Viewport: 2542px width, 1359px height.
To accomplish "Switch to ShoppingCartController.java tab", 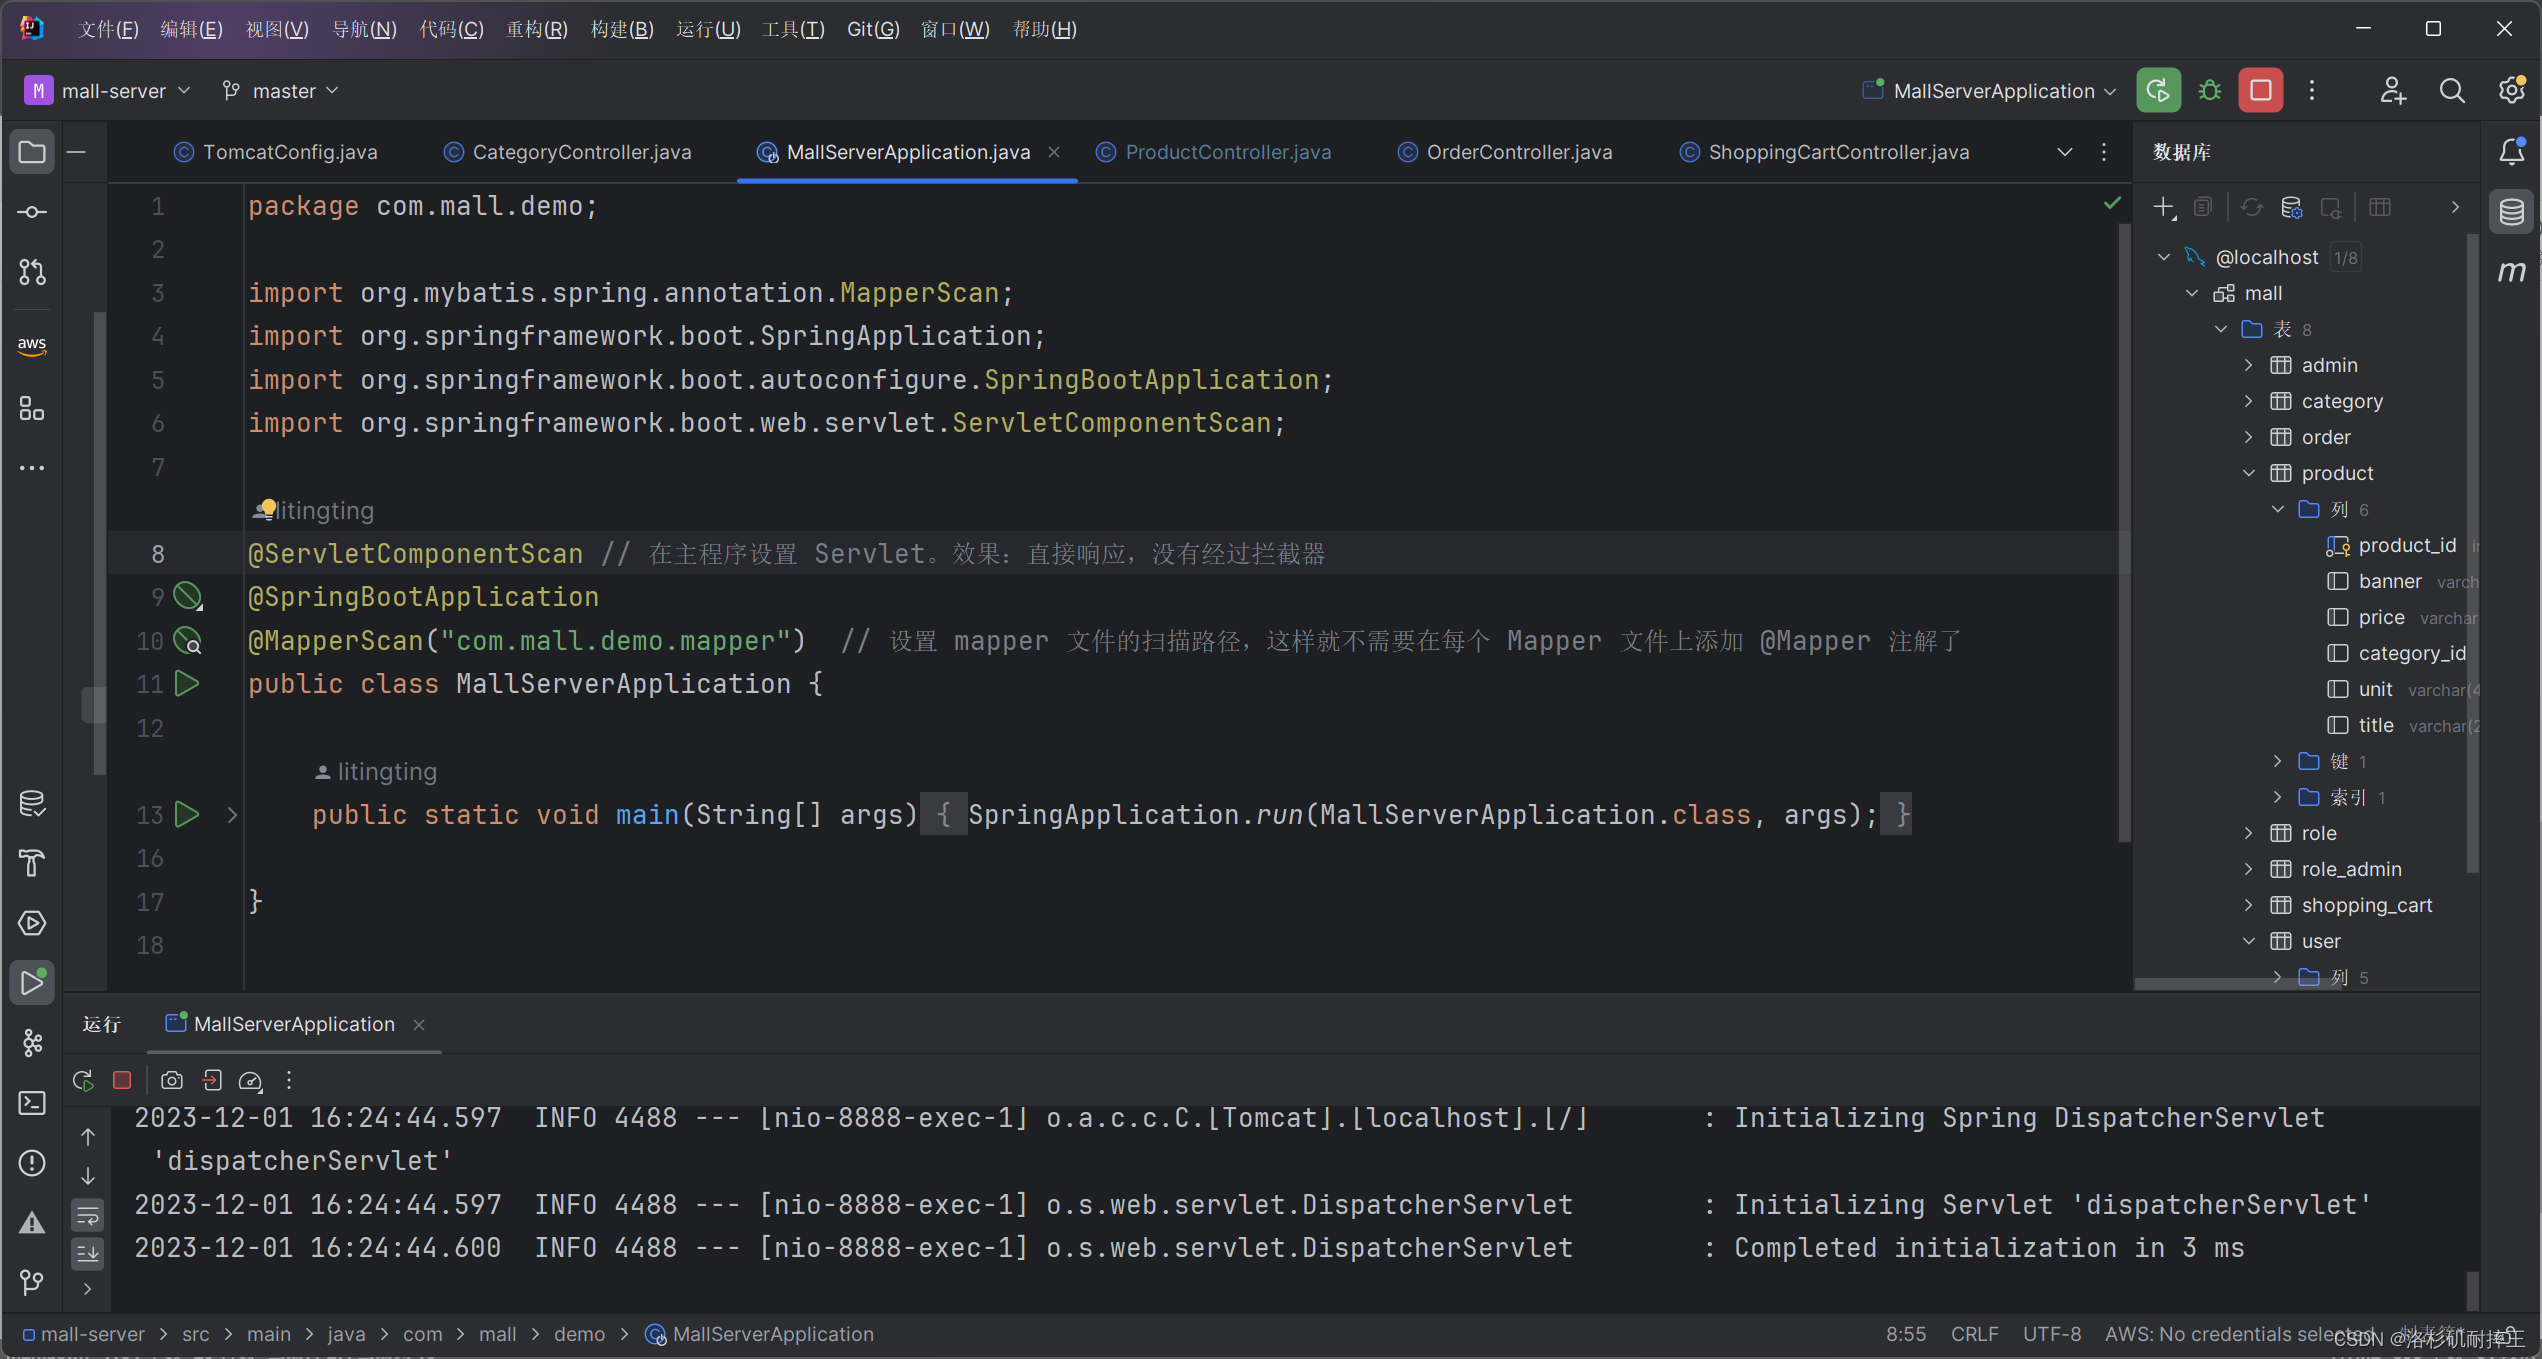I will 1825,152.
